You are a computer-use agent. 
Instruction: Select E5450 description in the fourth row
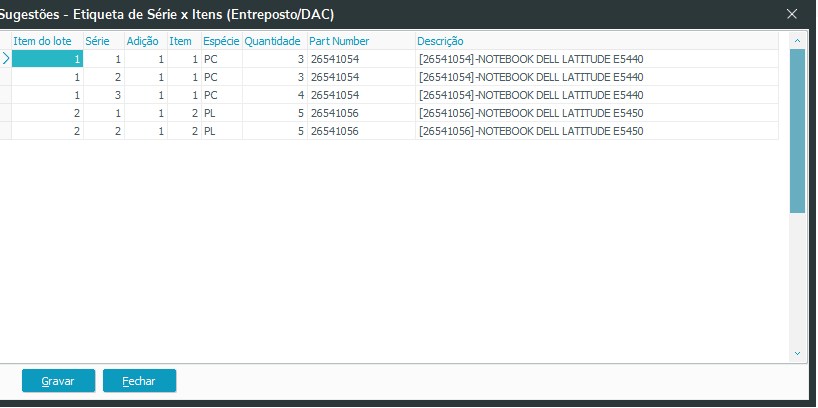(x=597, y=113)
